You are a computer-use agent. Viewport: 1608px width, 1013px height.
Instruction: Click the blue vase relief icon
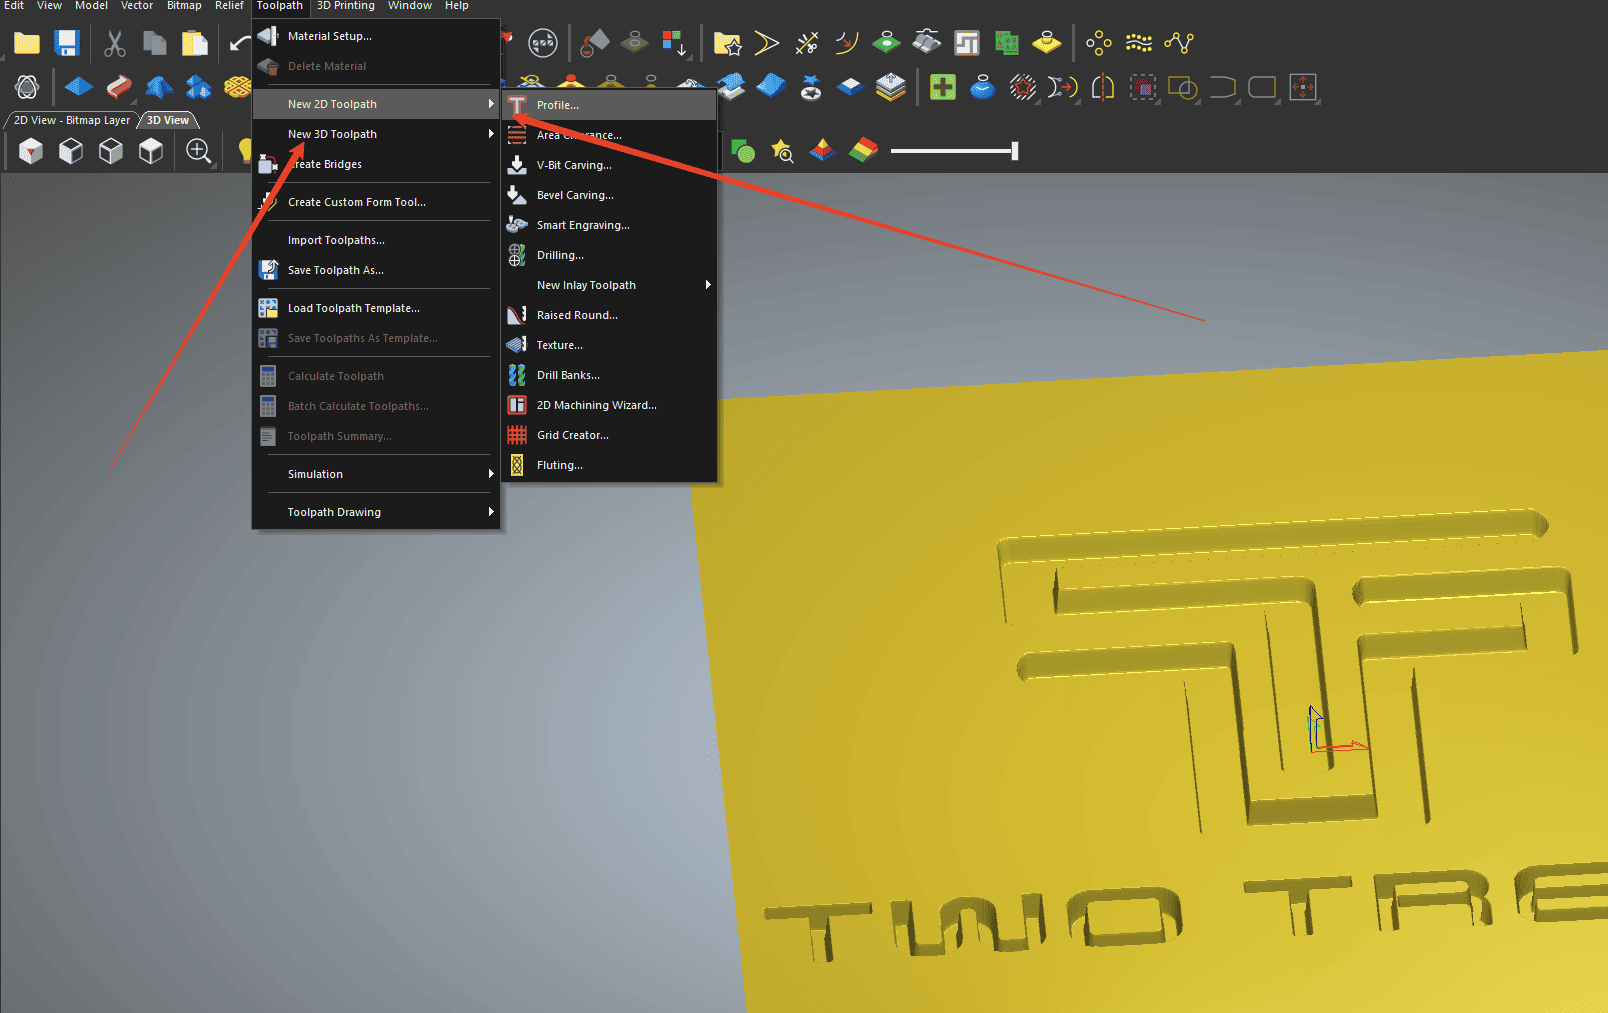coord(983,88)
